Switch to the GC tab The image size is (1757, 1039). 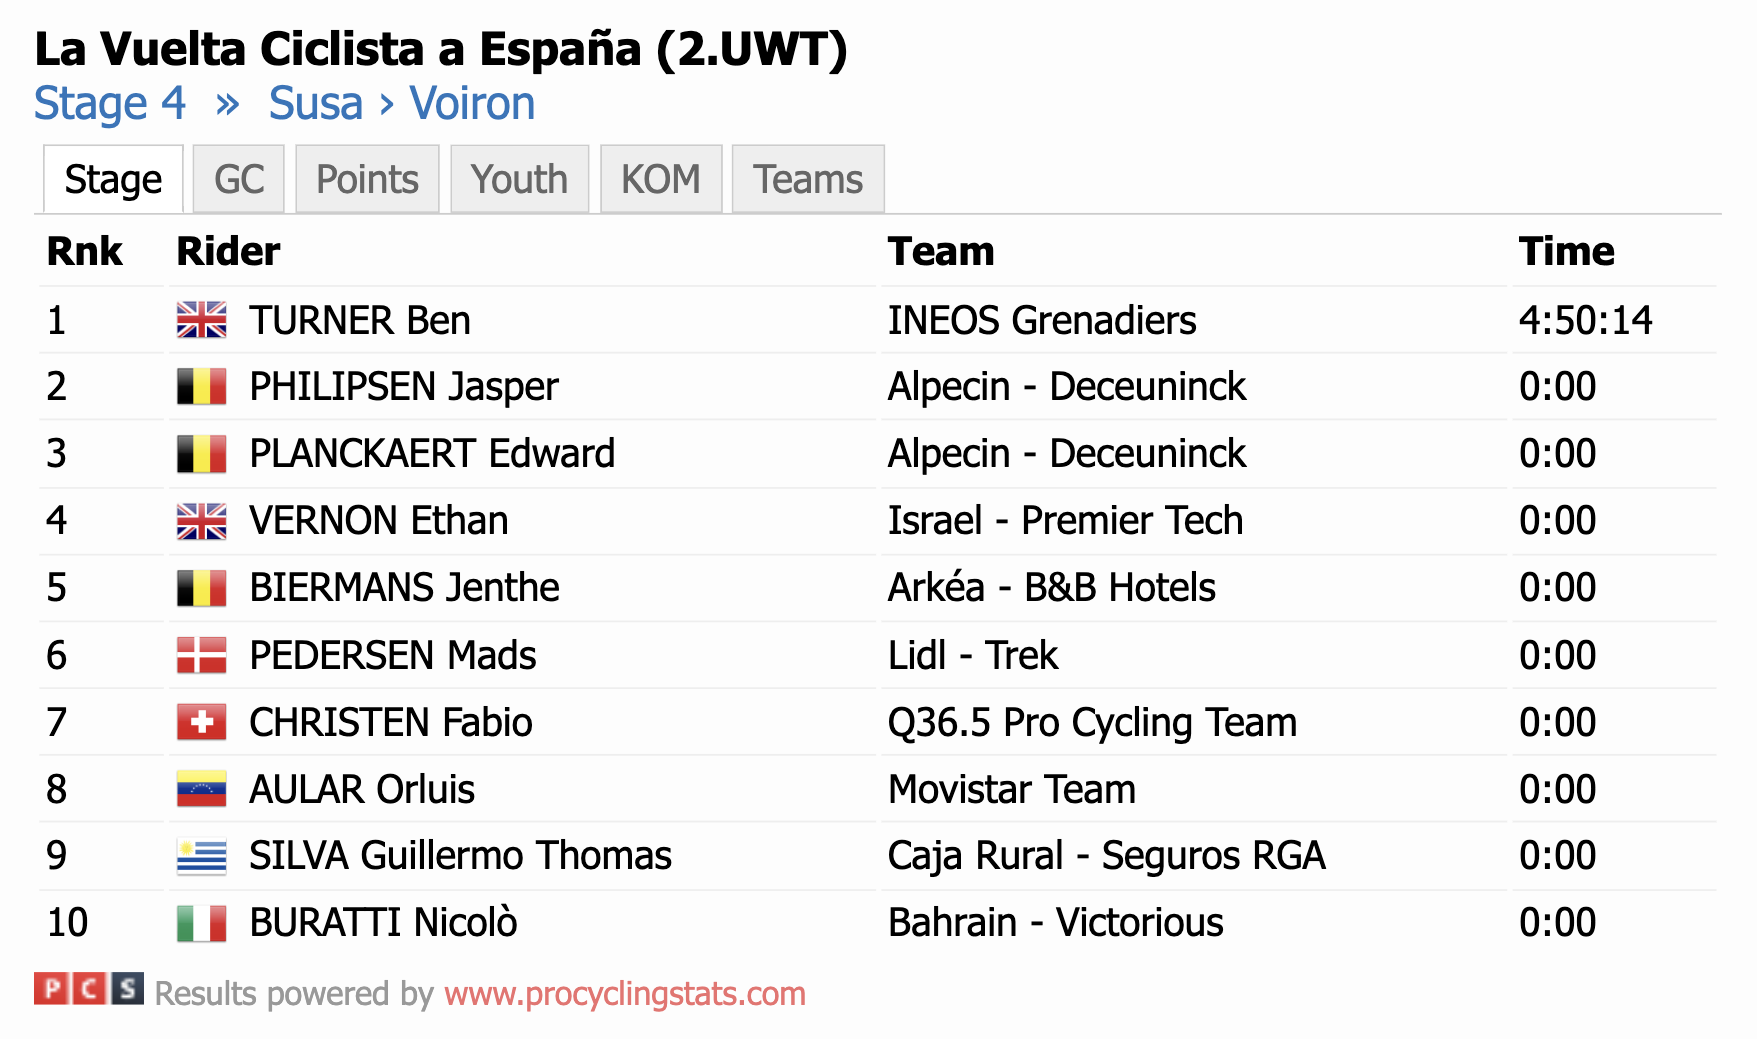(239, 179)
